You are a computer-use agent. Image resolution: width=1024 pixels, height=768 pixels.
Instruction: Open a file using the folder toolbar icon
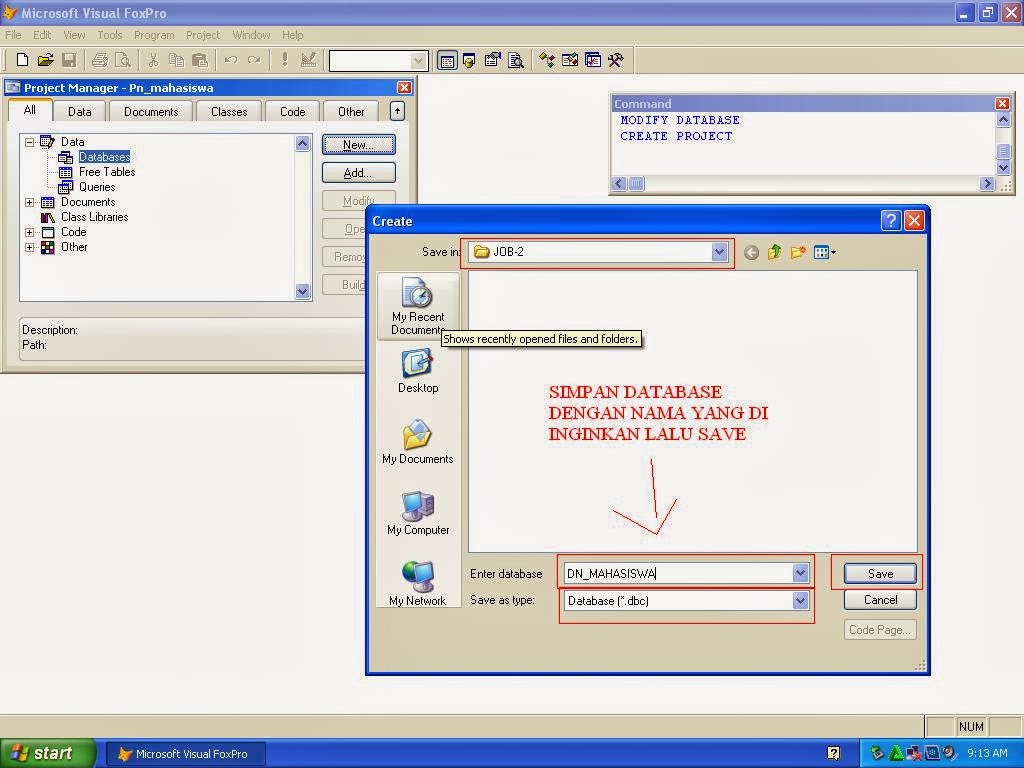point(46,60)
